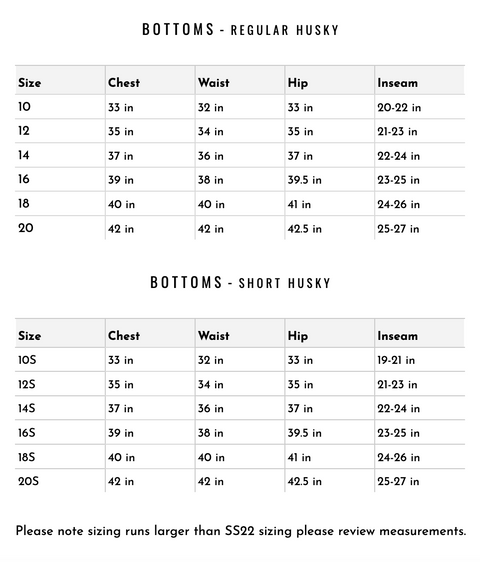Select size 16S row label
480x562 pixels.
(x=27, y=432)
